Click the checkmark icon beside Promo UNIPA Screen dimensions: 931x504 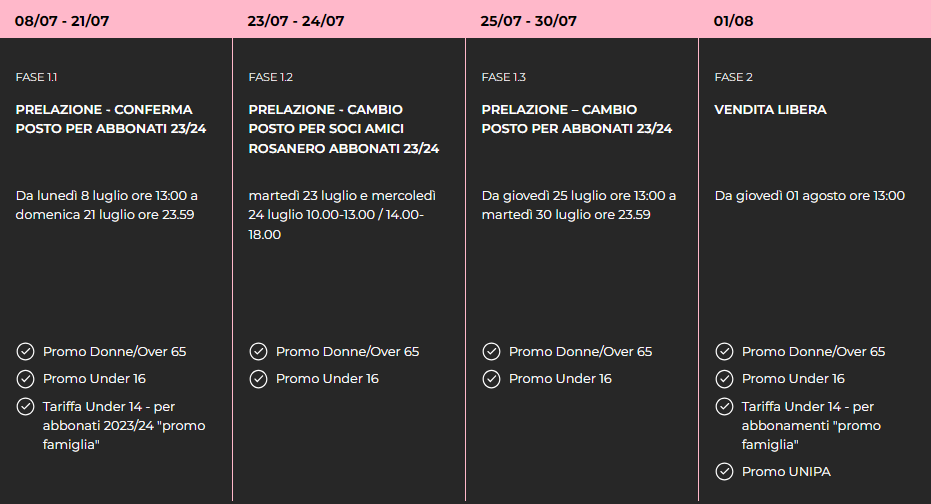(x=724, y=471)
